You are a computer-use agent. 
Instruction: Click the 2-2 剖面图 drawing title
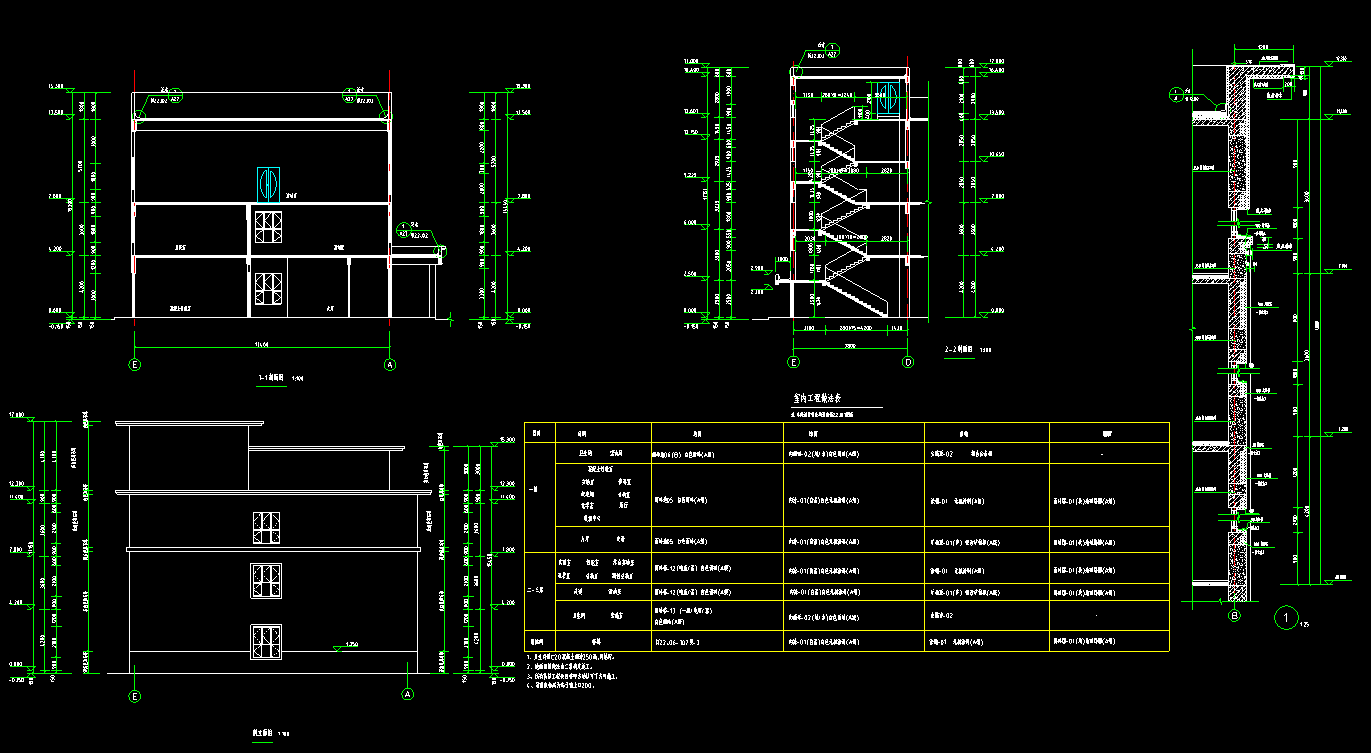click(964, 350)
